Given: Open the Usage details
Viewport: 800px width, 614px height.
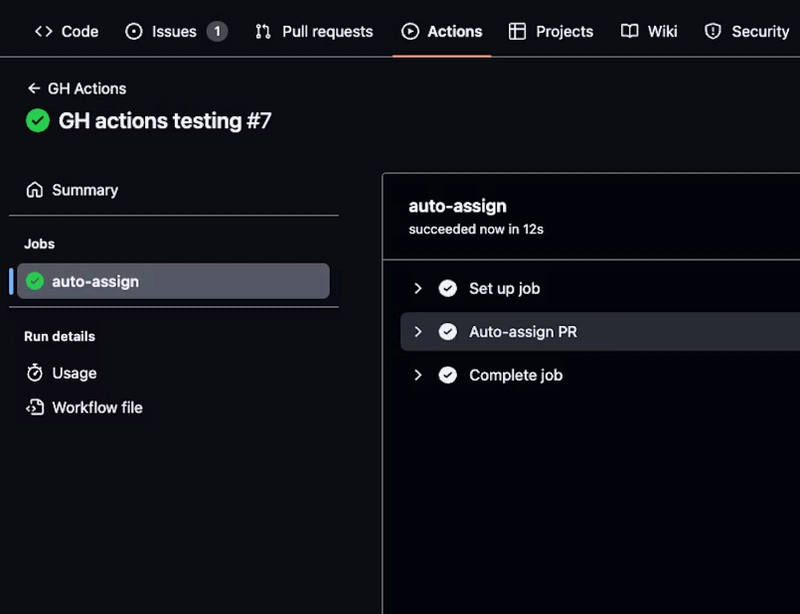Looking at the screenshot, I should [74, 373].
